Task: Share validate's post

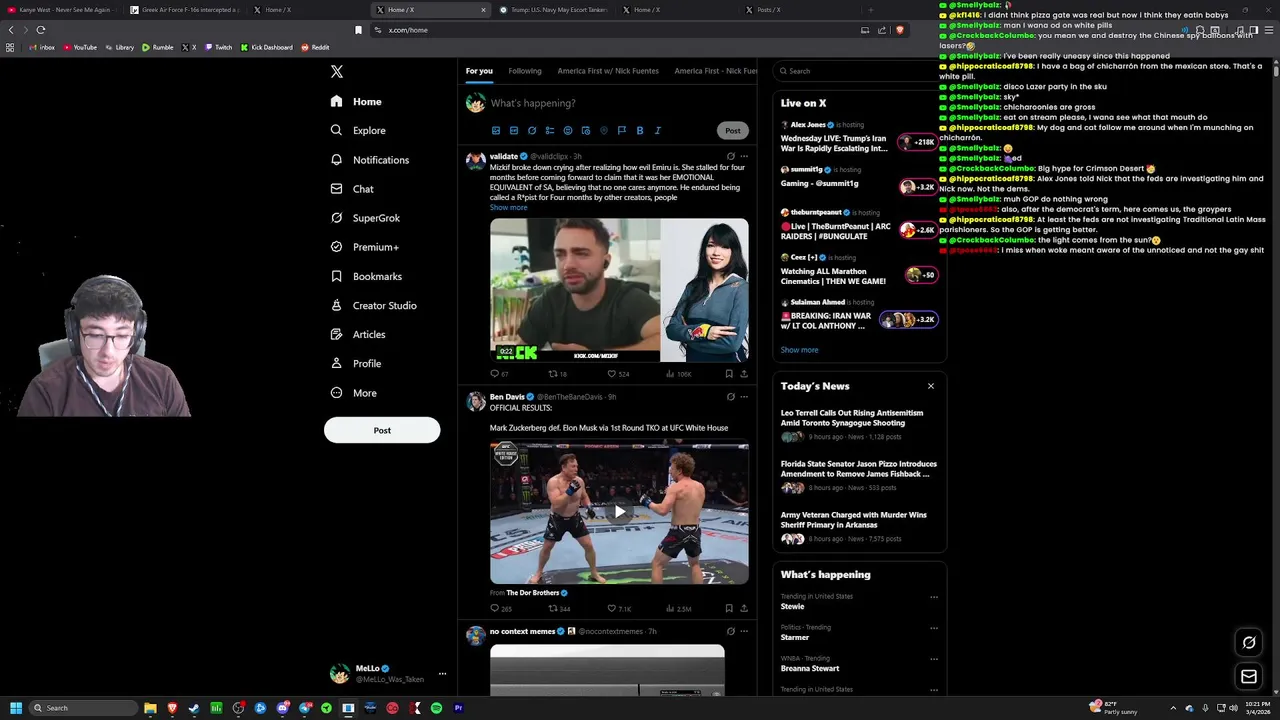Action: point(743,374)
